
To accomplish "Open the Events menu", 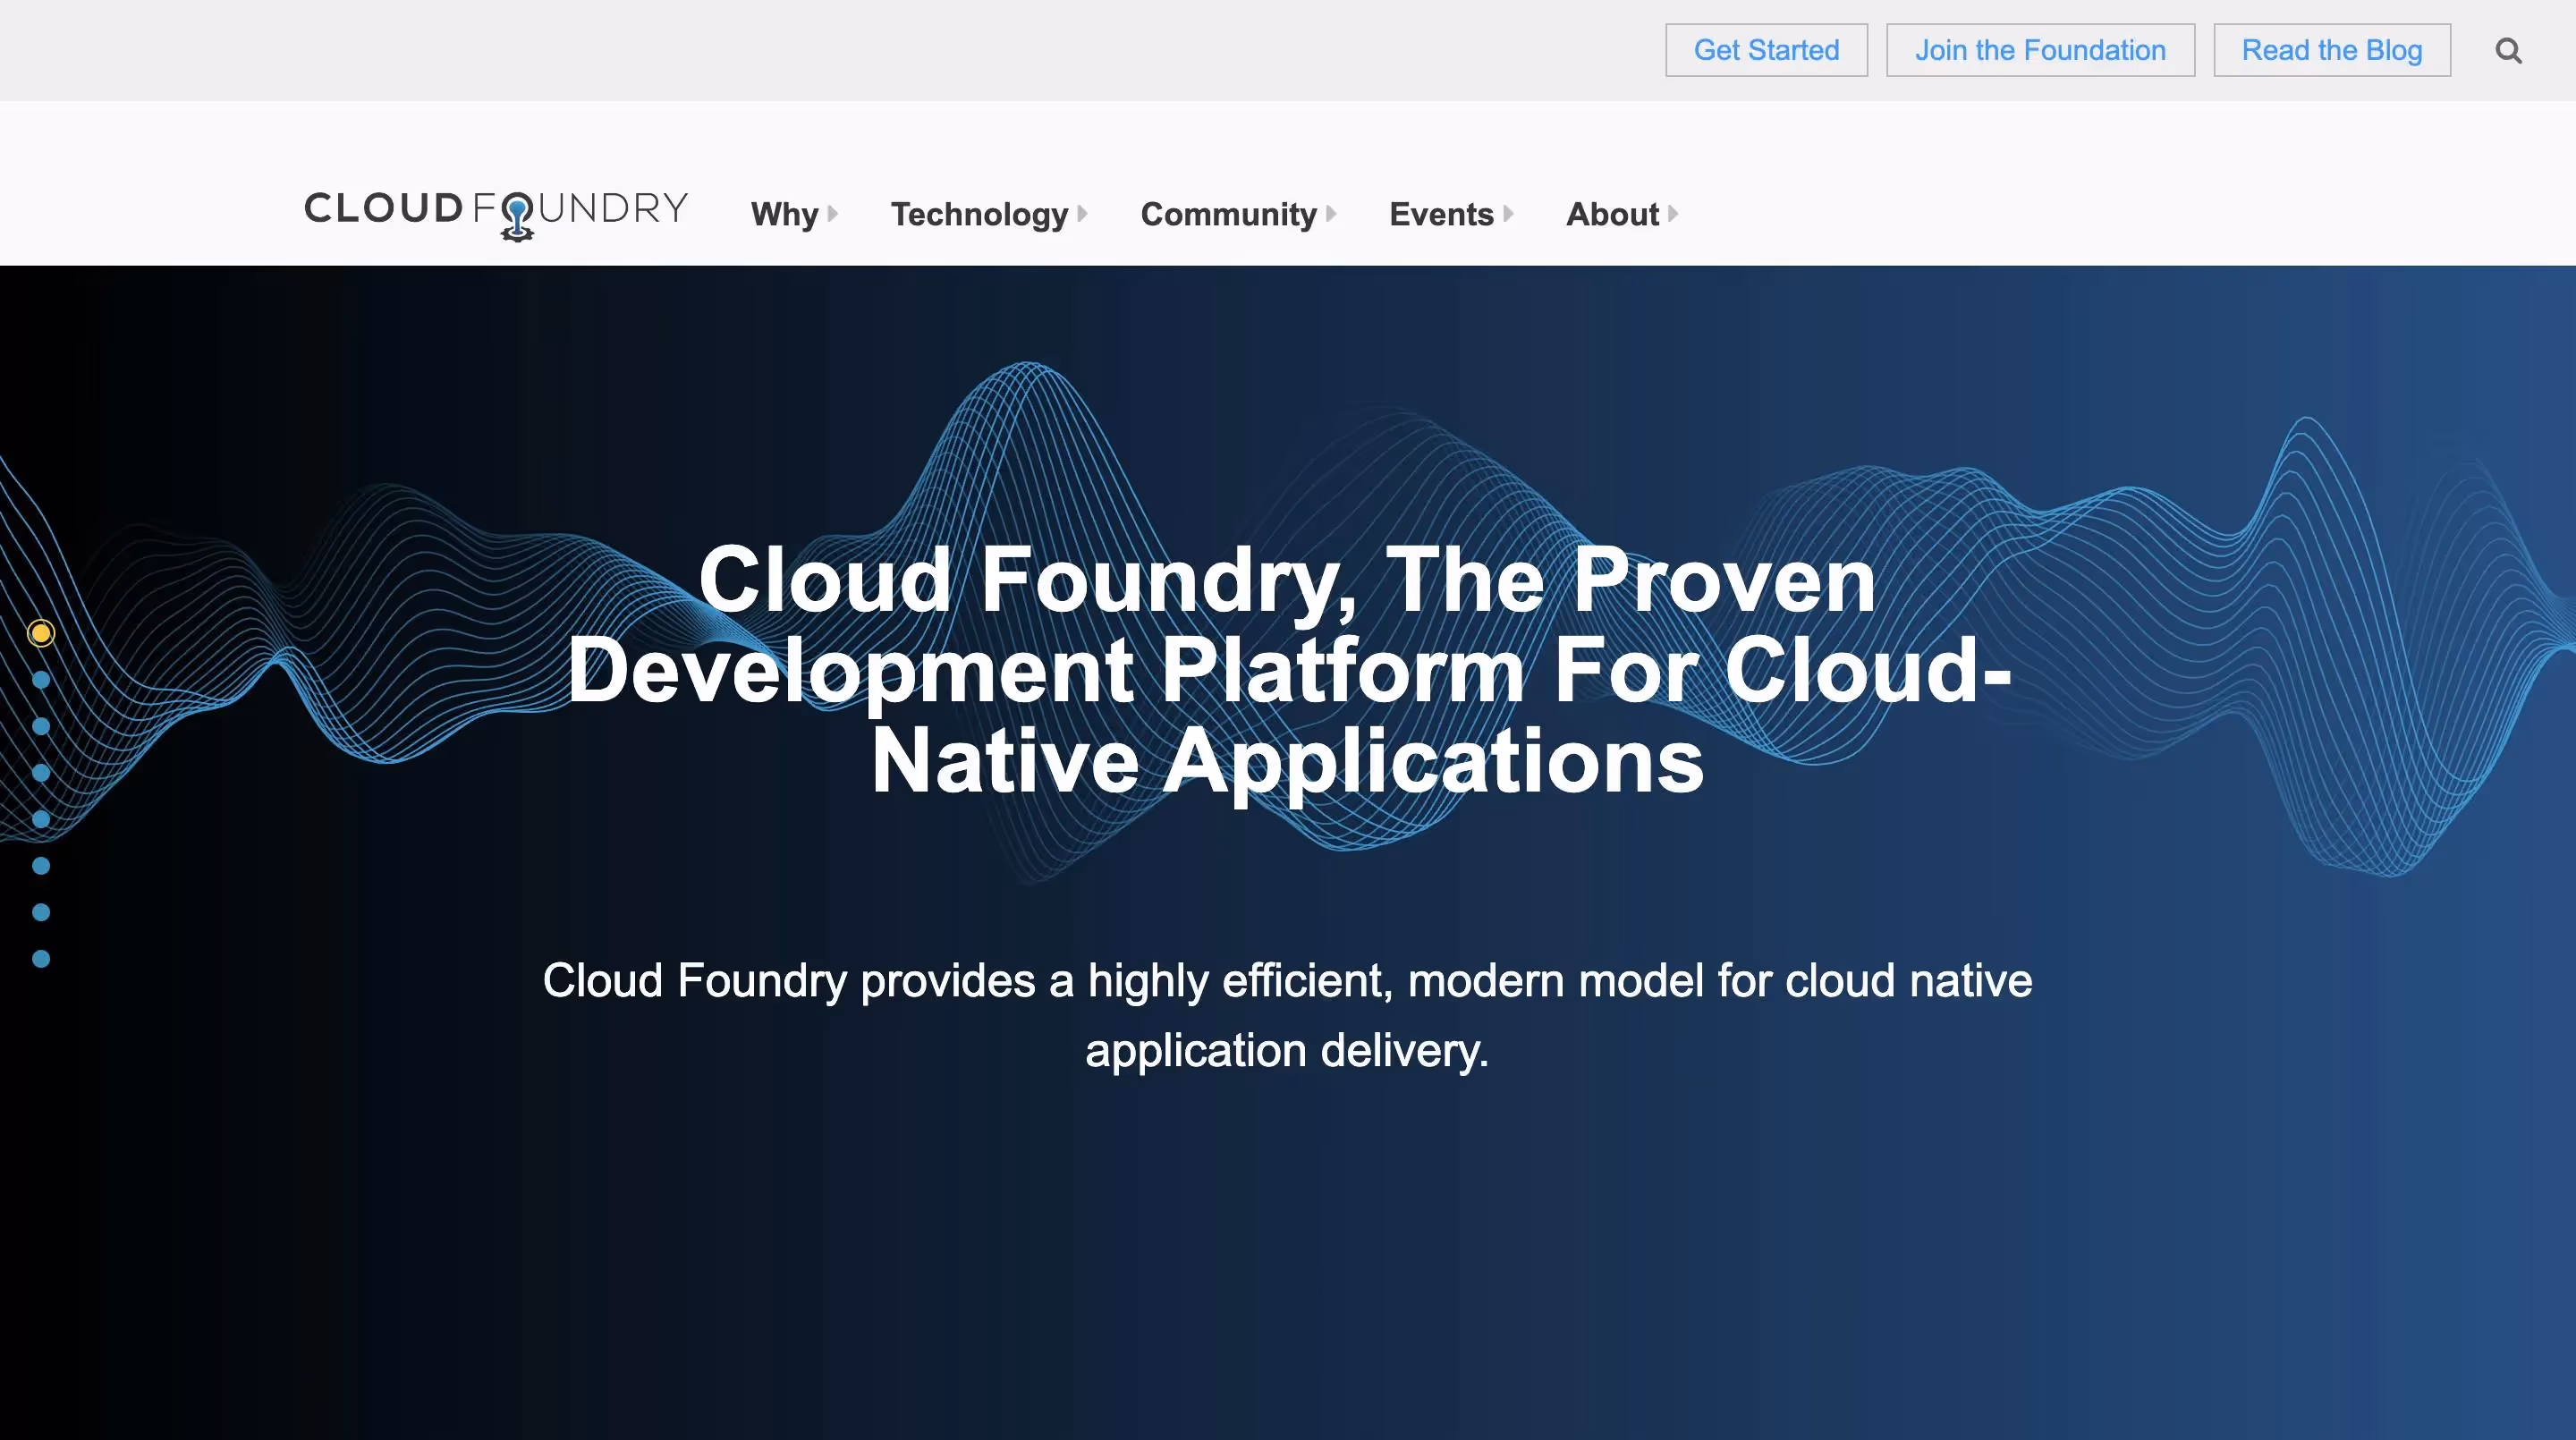I will point(1440,214).
